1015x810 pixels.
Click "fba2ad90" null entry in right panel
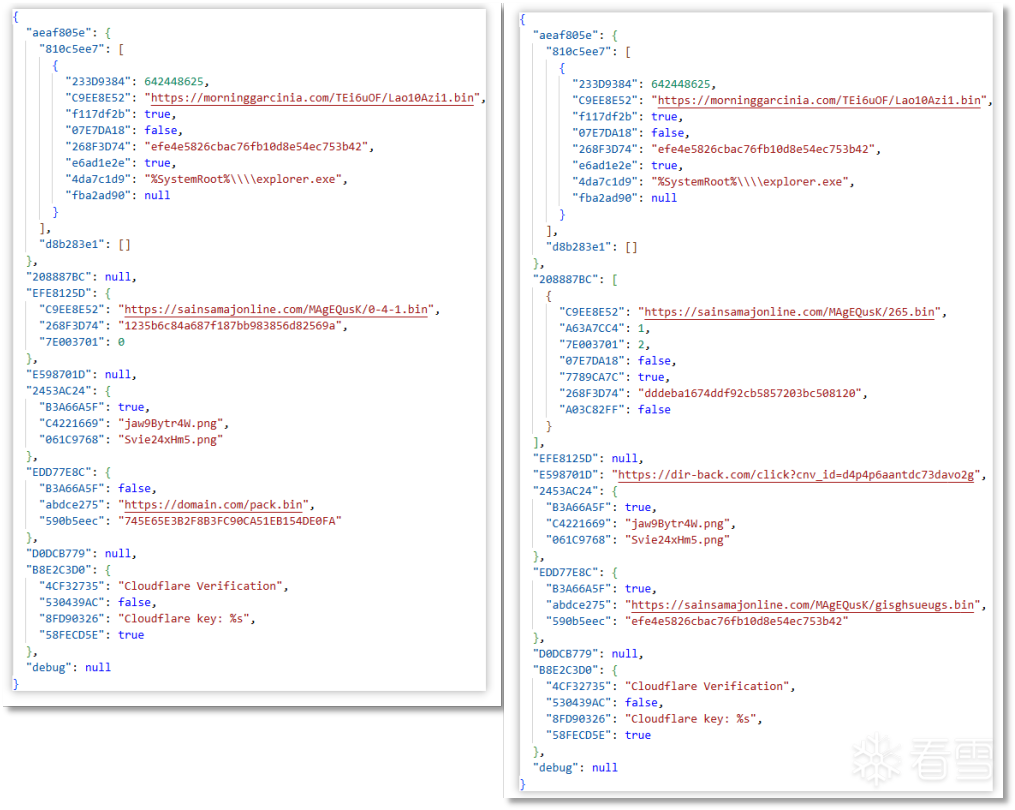click(625, 198)
